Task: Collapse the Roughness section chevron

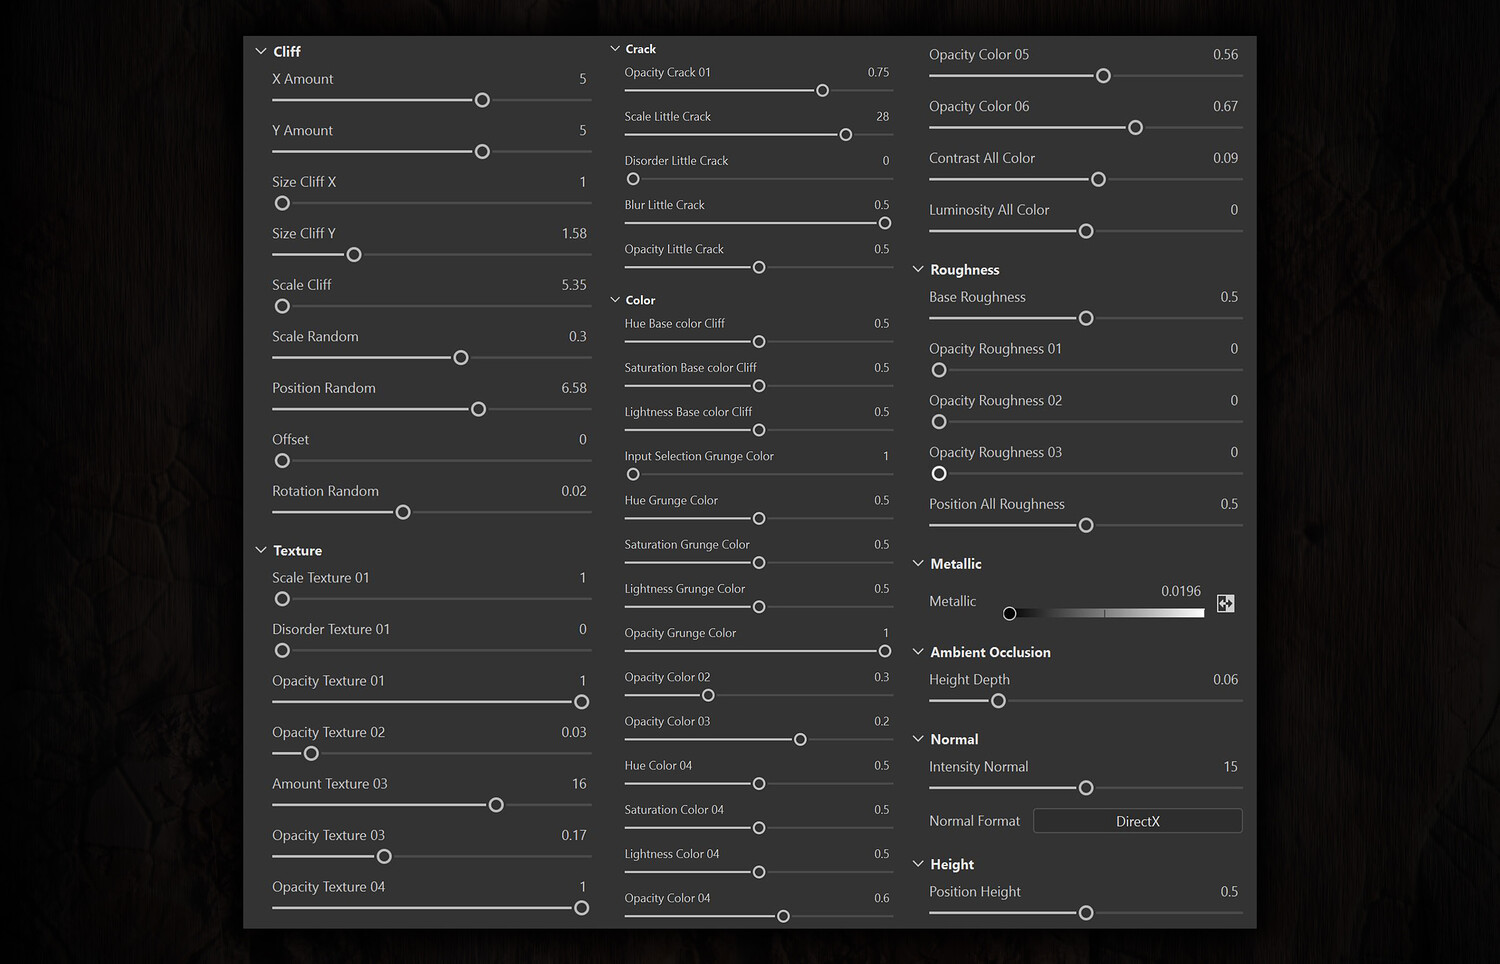Action: click(918, 269)
